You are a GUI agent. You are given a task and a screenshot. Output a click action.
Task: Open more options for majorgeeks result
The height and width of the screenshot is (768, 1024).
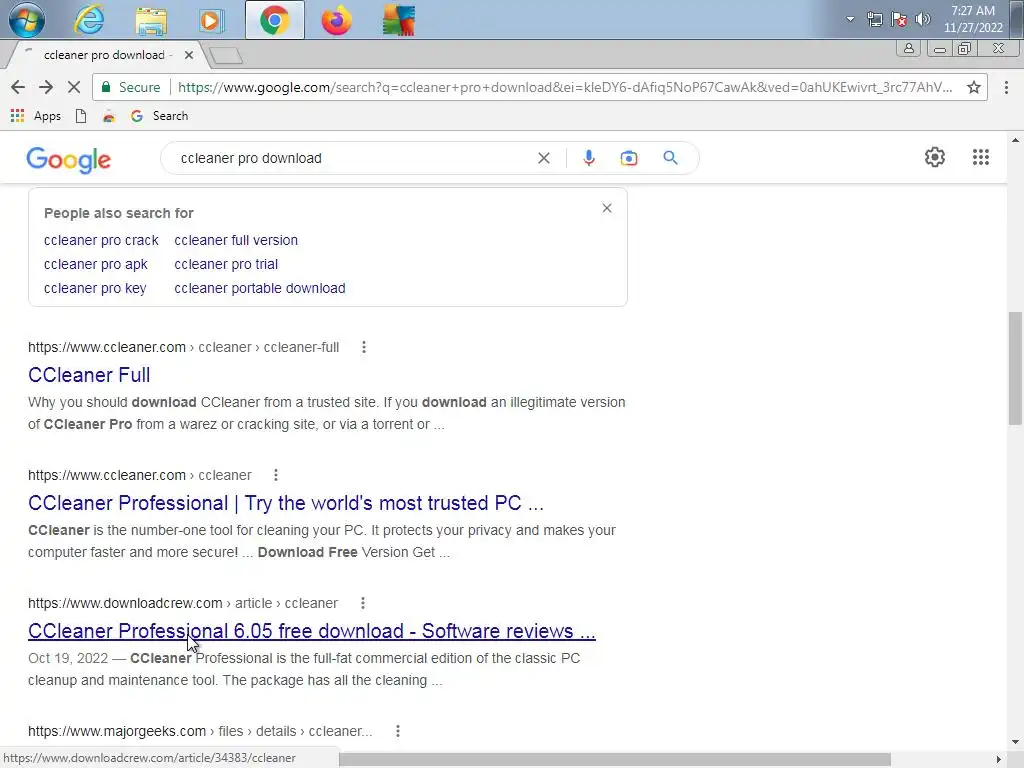coord(398,731)
